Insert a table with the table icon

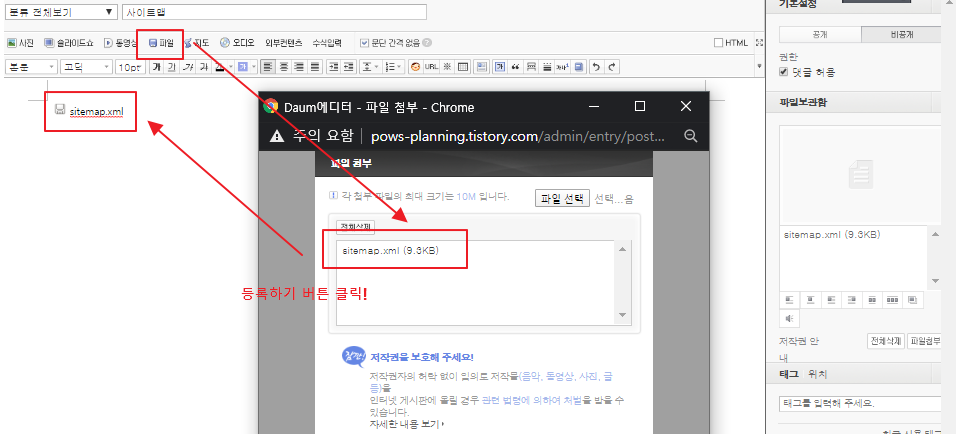[x=463, y=67]
